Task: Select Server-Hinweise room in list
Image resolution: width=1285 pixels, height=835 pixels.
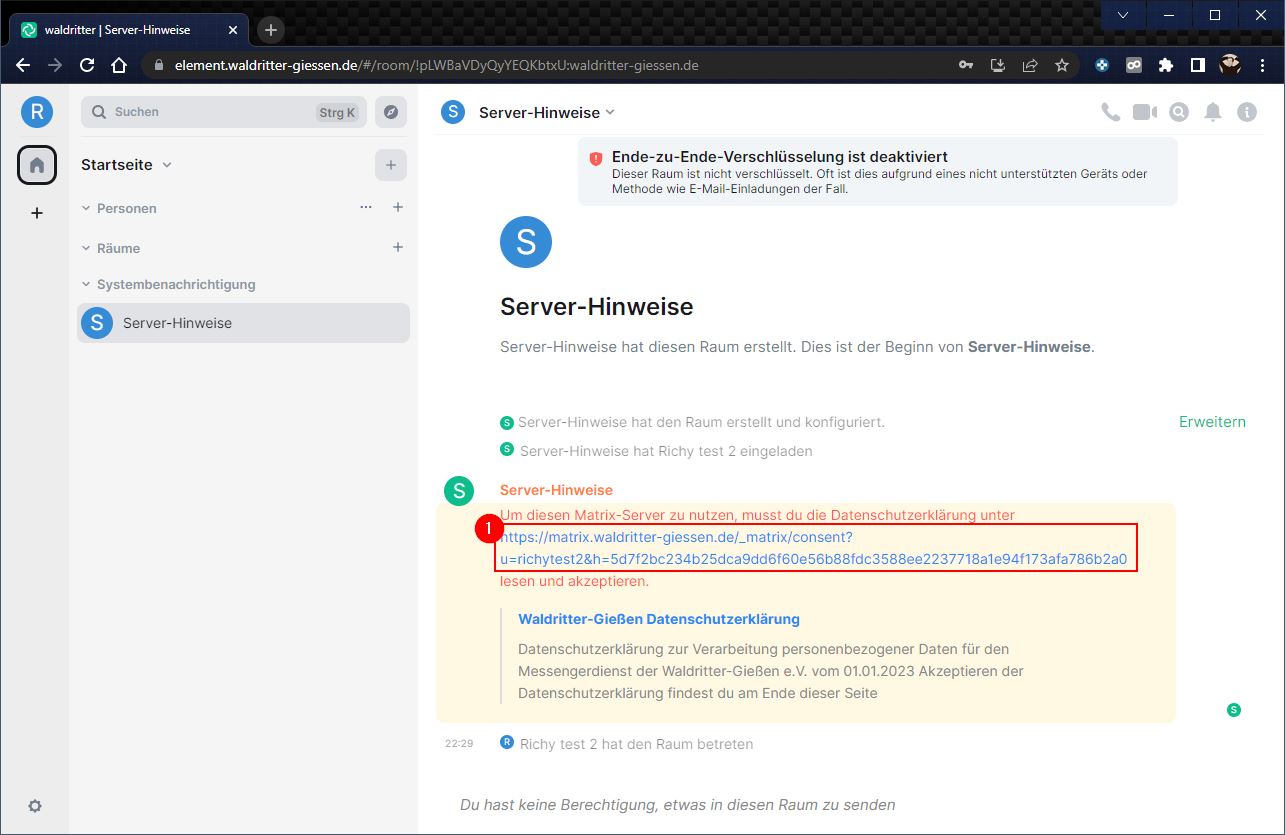Action: [x=243, y=323]
